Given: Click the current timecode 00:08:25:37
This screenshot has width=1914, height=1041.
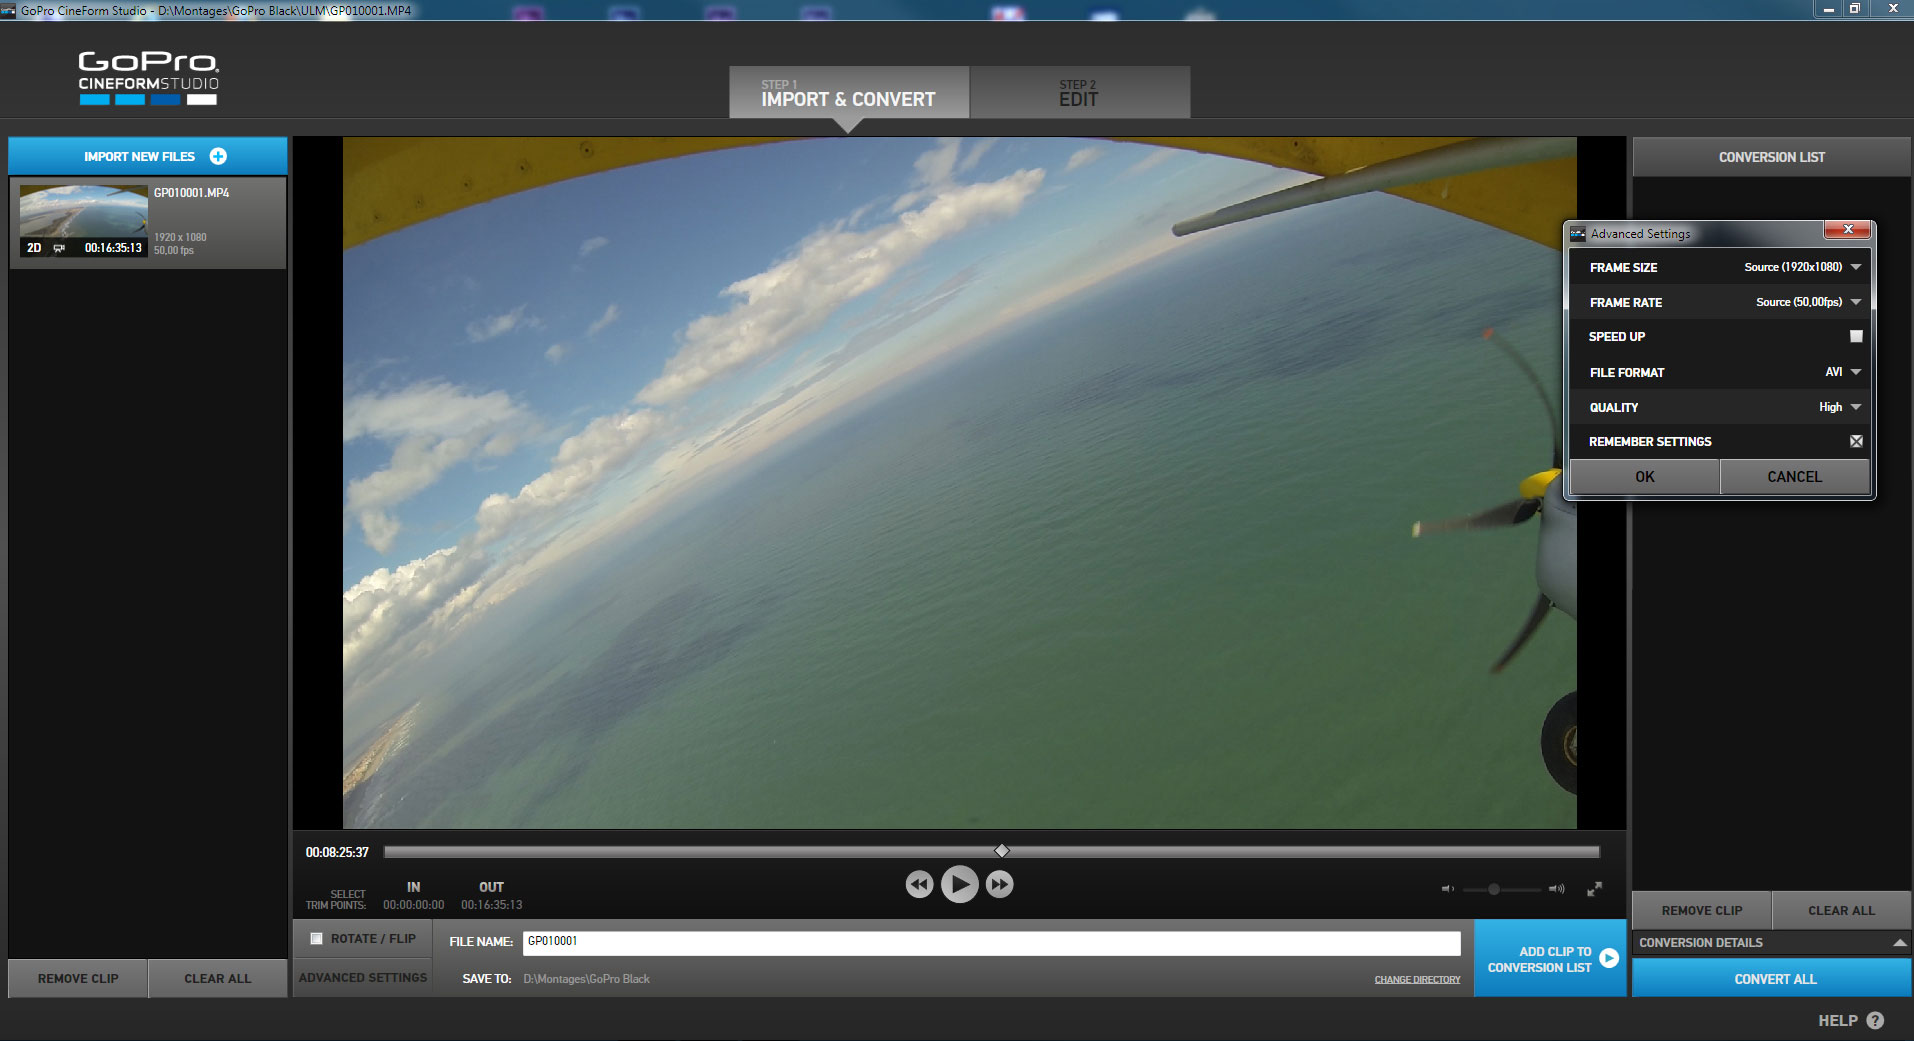Looking at the screenshot, I should [337, 852].
